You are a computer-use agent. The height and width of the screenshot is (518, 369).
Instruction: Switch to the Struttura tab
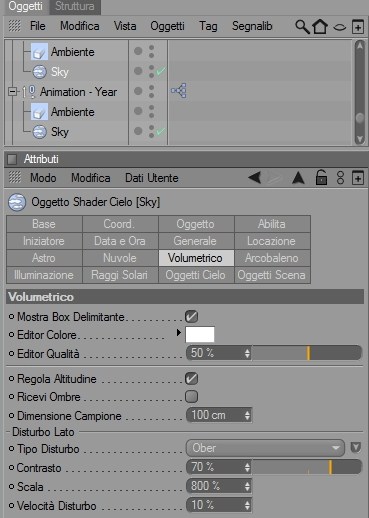tap(75, 6)
